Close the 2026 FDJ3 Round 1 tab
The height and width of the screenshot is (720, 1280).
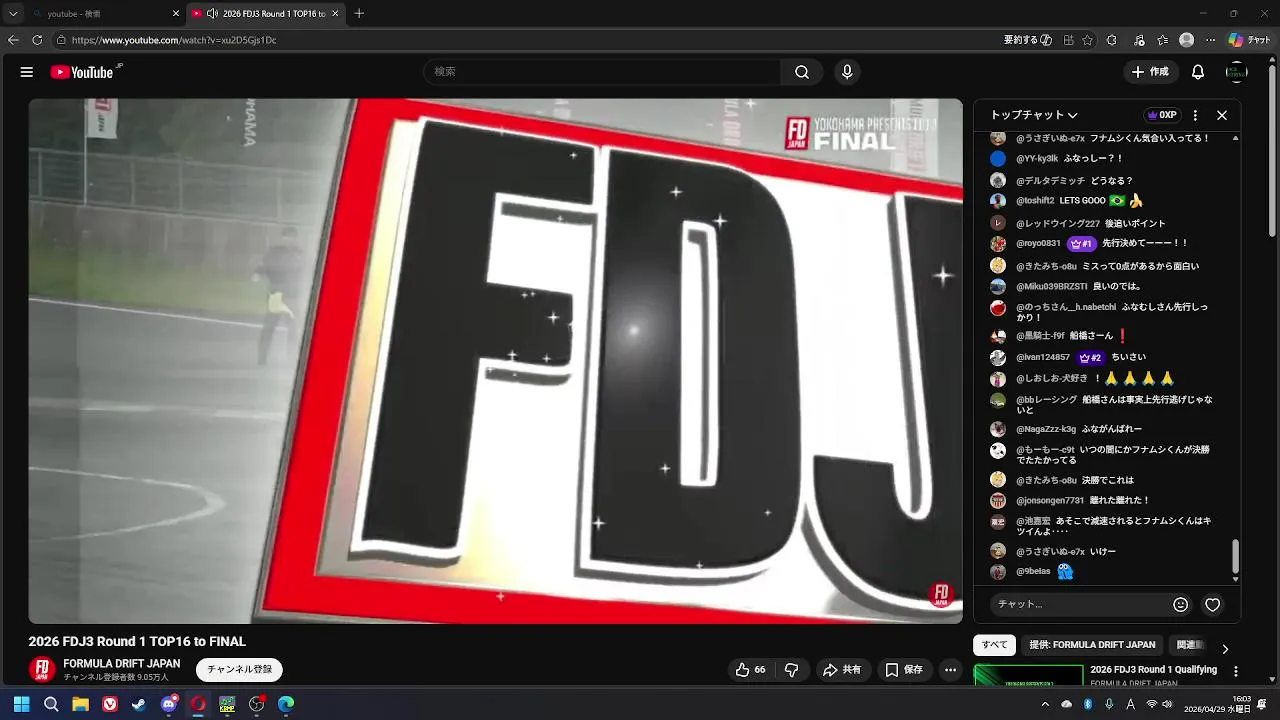coord(335,14)
